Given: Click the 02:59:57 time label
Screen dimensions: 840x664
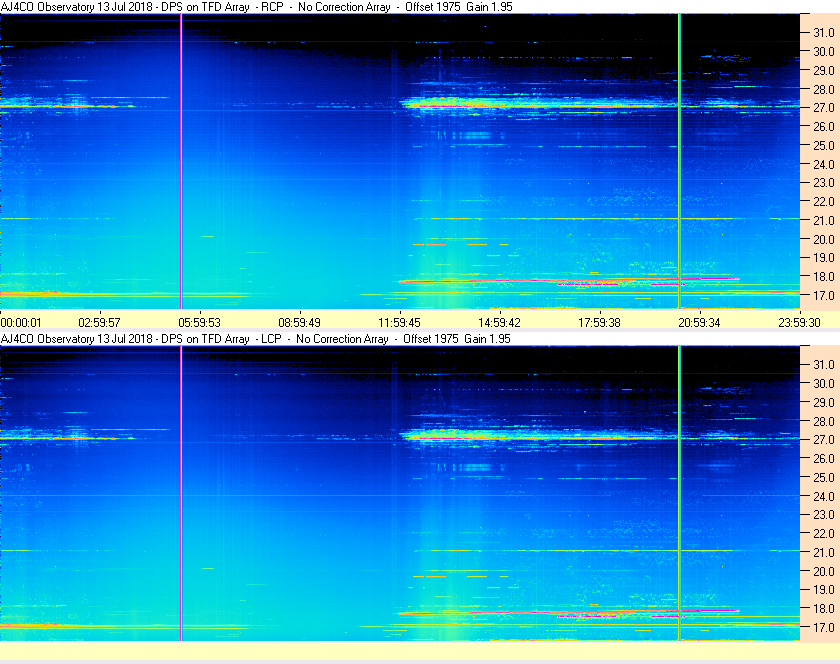Looking at the screenshot, I should click(100, 323).
